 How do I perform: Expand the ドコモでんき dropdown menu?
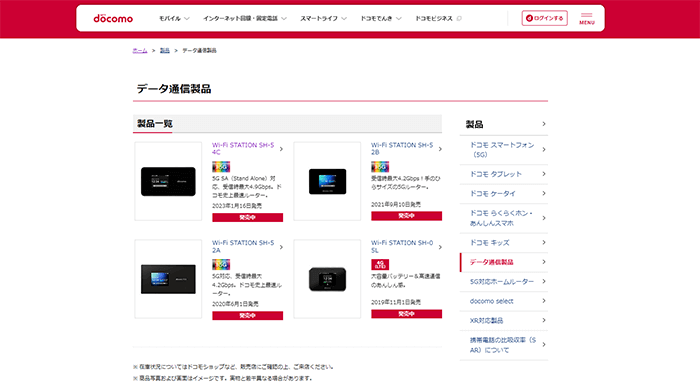click(381, 18)
